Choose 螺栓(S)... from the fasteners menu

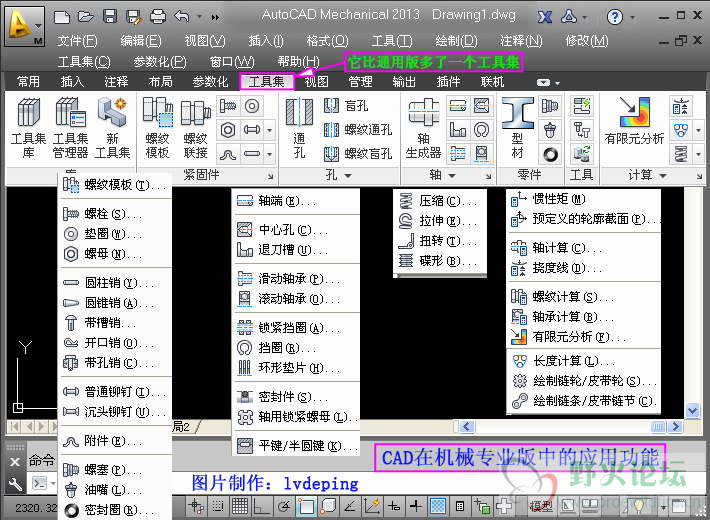[x=115, y=214]
